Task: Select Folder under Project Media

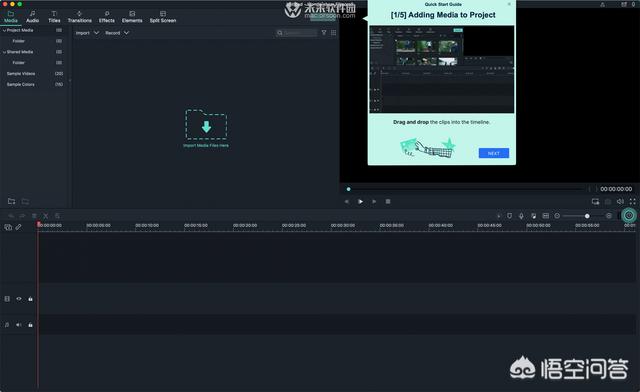Action: (19, 41)
